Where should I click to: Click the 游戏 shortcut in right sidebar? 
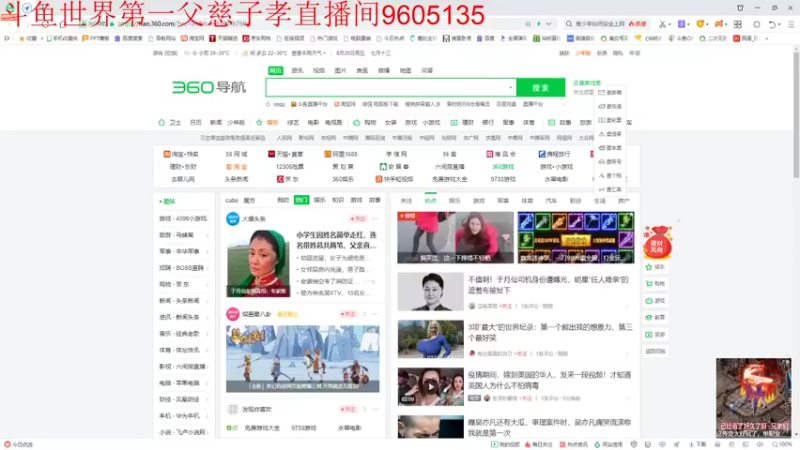click(x=655, y=301)
